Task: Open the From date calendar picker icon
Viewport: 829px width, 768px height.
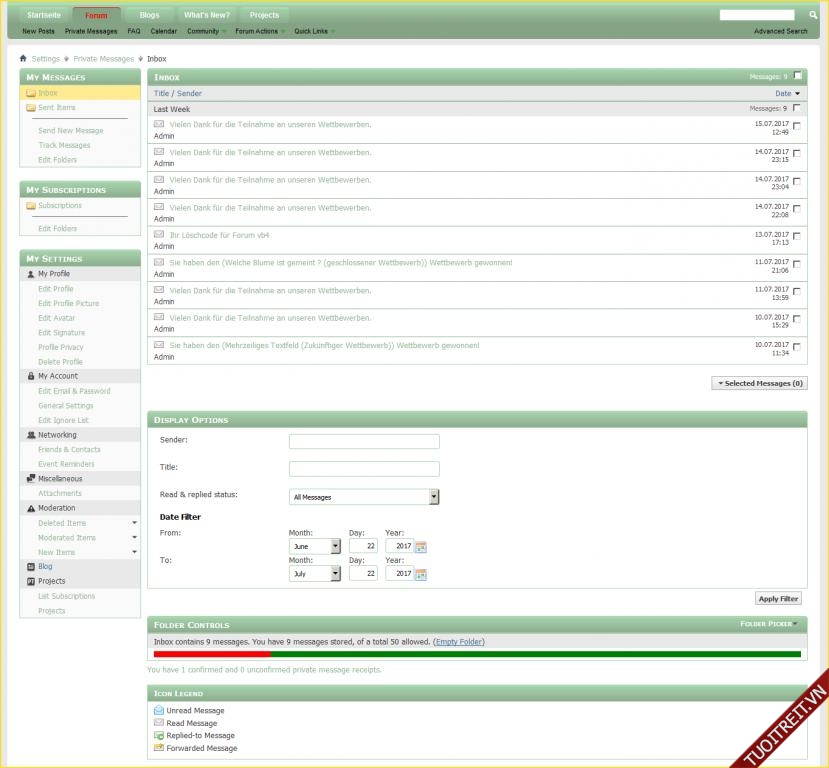Action: [x=421, y=547]
